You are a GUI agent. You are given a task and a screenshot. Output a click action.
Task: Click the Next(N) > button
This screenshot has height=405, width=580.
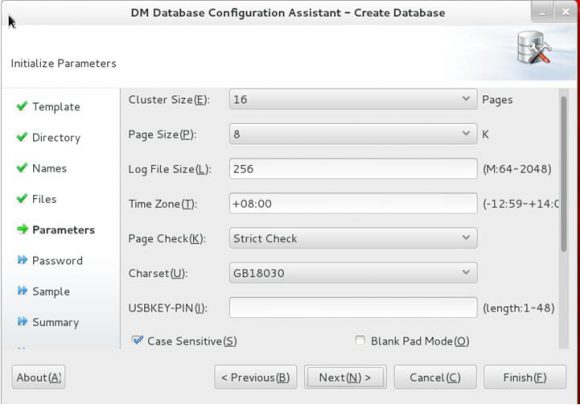[345, 377]
